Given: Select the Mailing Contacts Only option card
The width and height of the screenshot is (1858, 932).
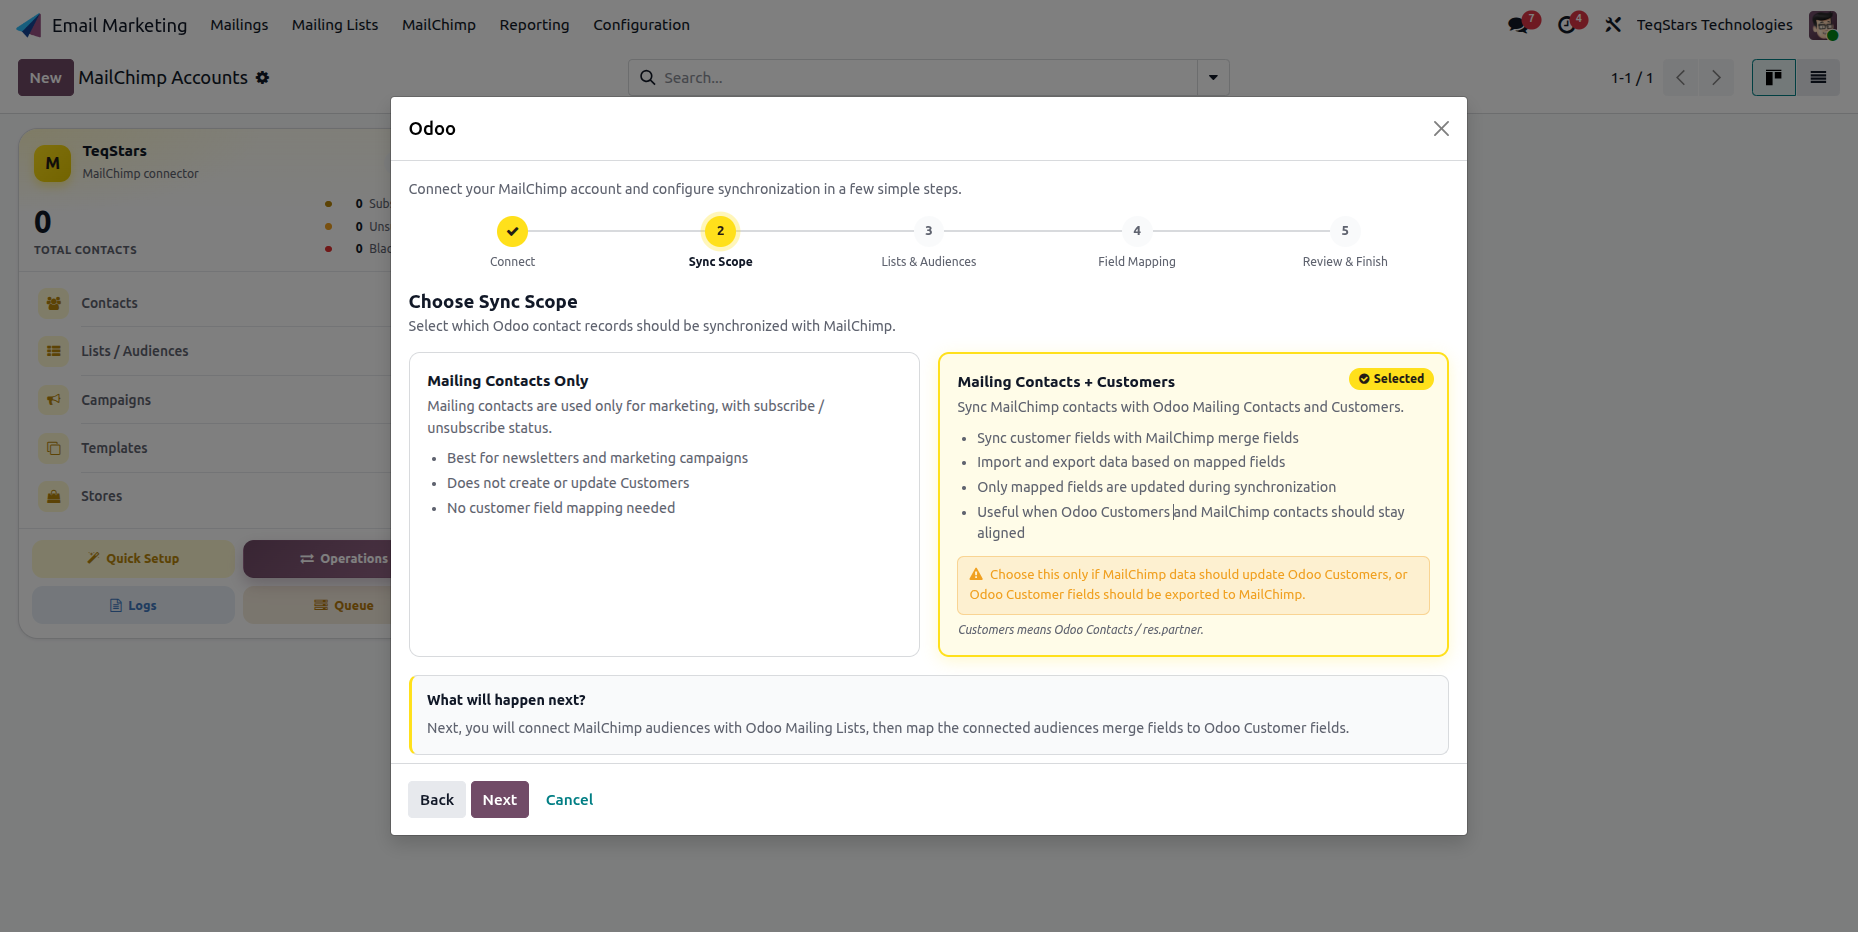Looking at the screenshot, I should coord(664,504).
